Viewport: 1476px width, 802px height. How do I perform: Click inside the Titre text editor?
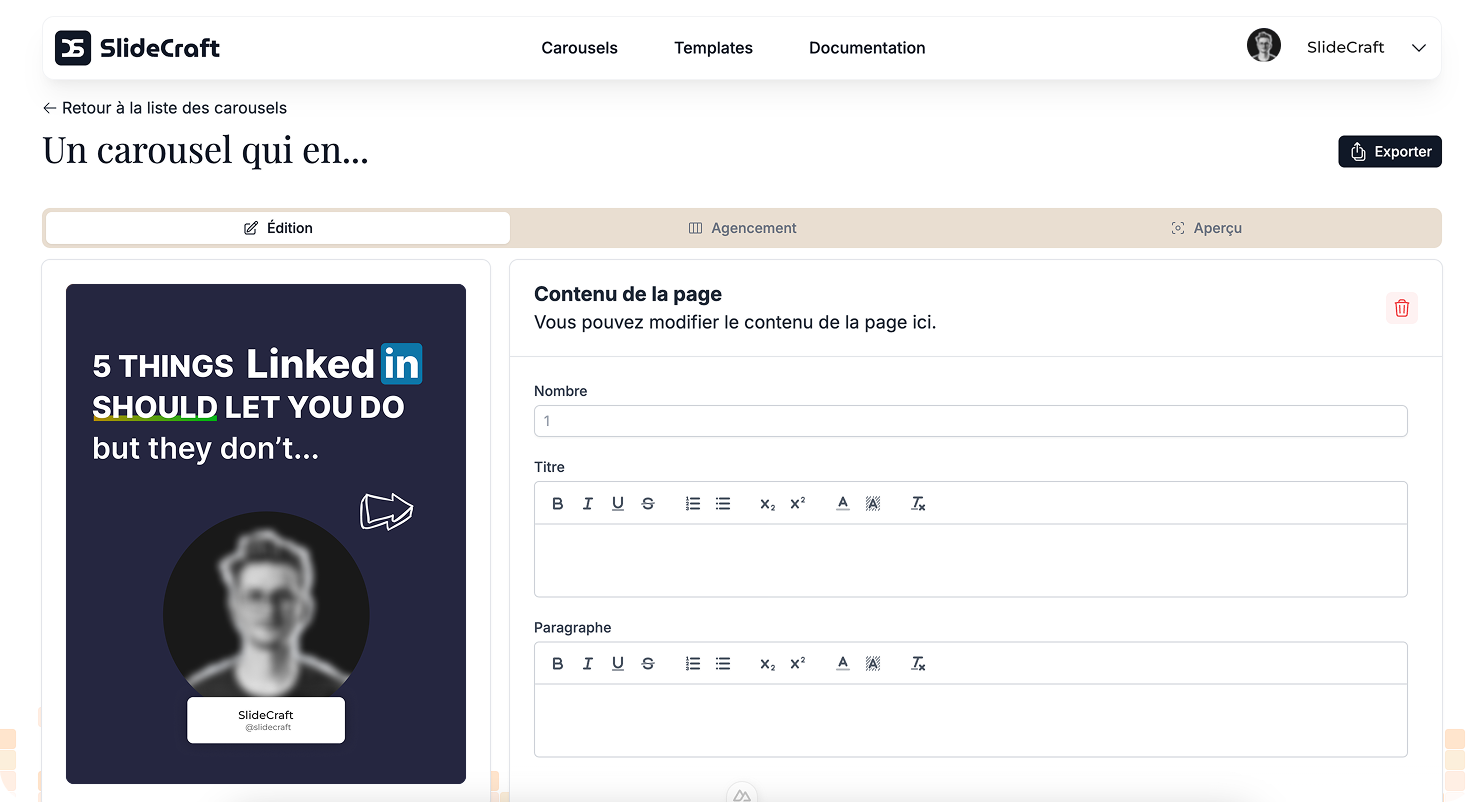coord(971,560)
